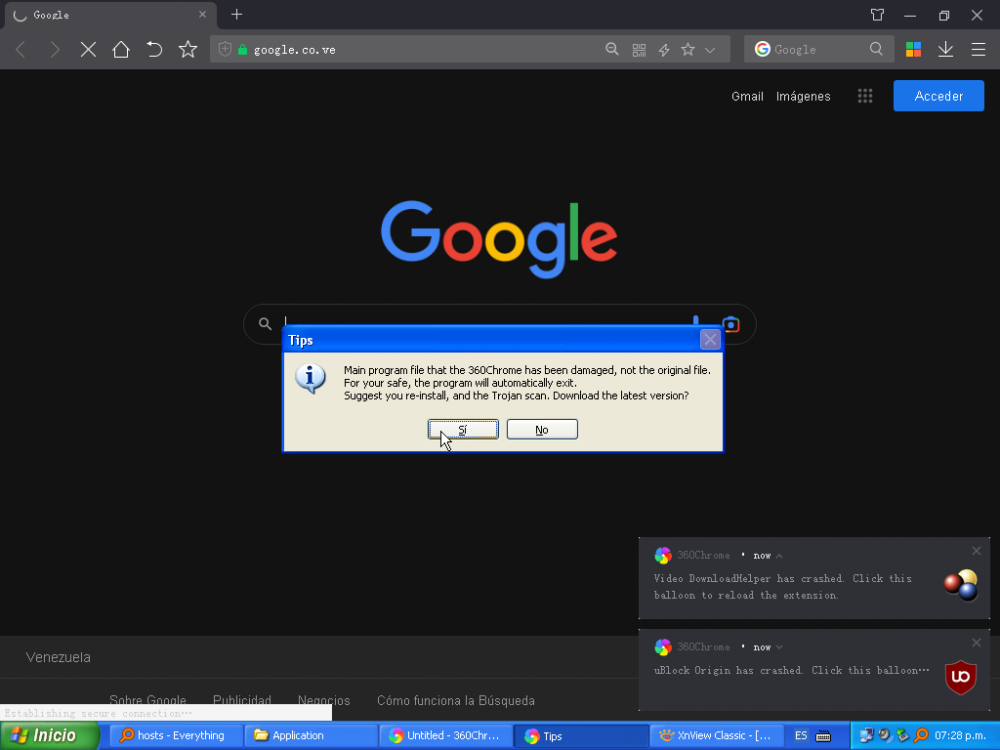
Task: Open the browser skin shirt icon
Action: click(877, 15)
